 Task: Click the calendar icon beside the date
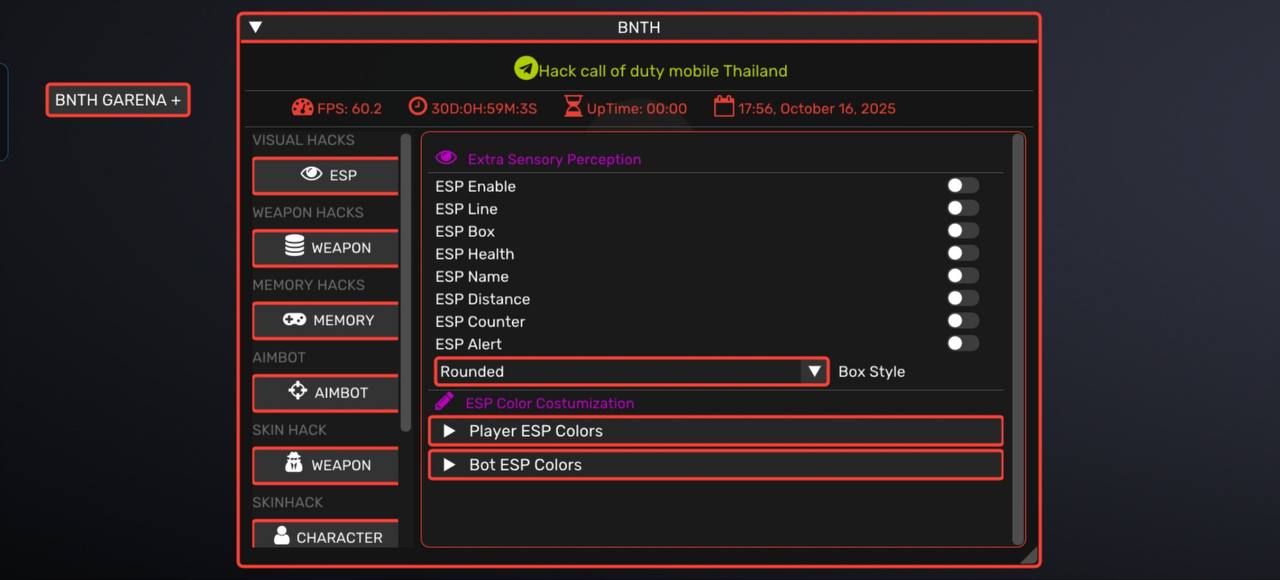click(724, 107)
